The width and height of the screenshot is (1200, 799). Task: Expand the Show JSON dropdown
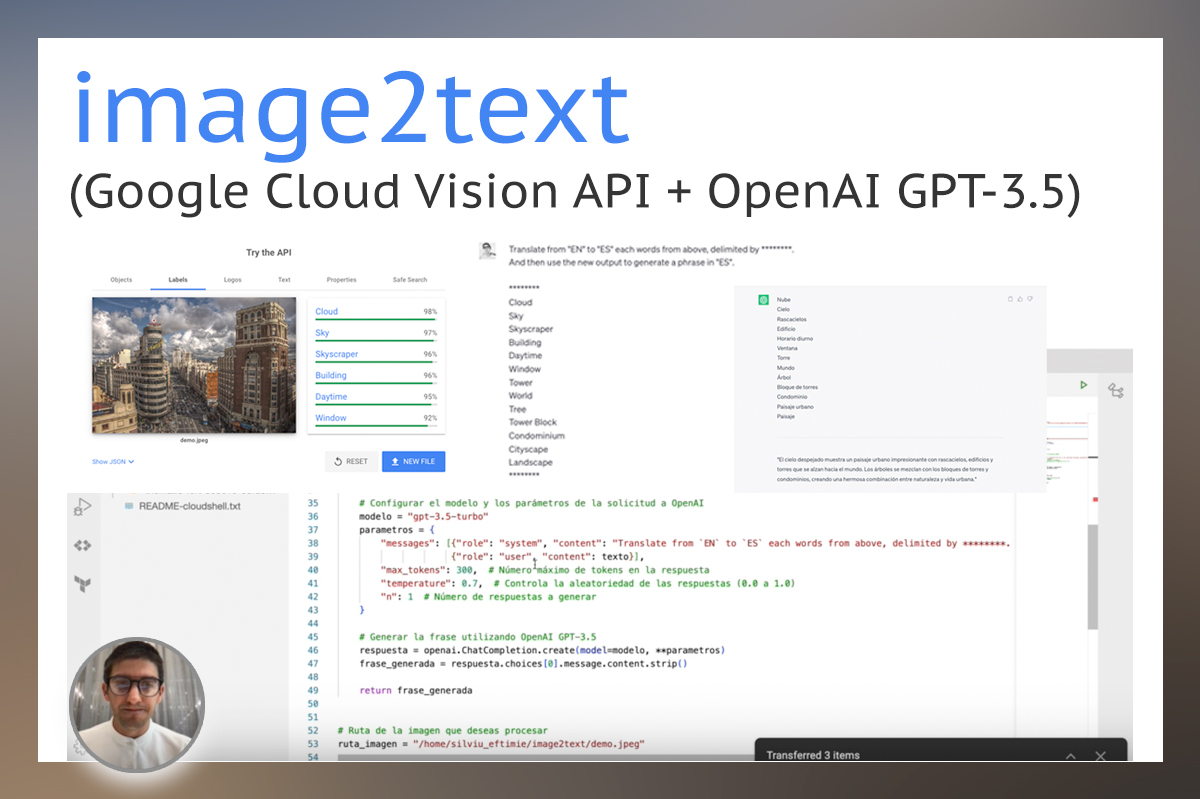(x=113, y=462)
